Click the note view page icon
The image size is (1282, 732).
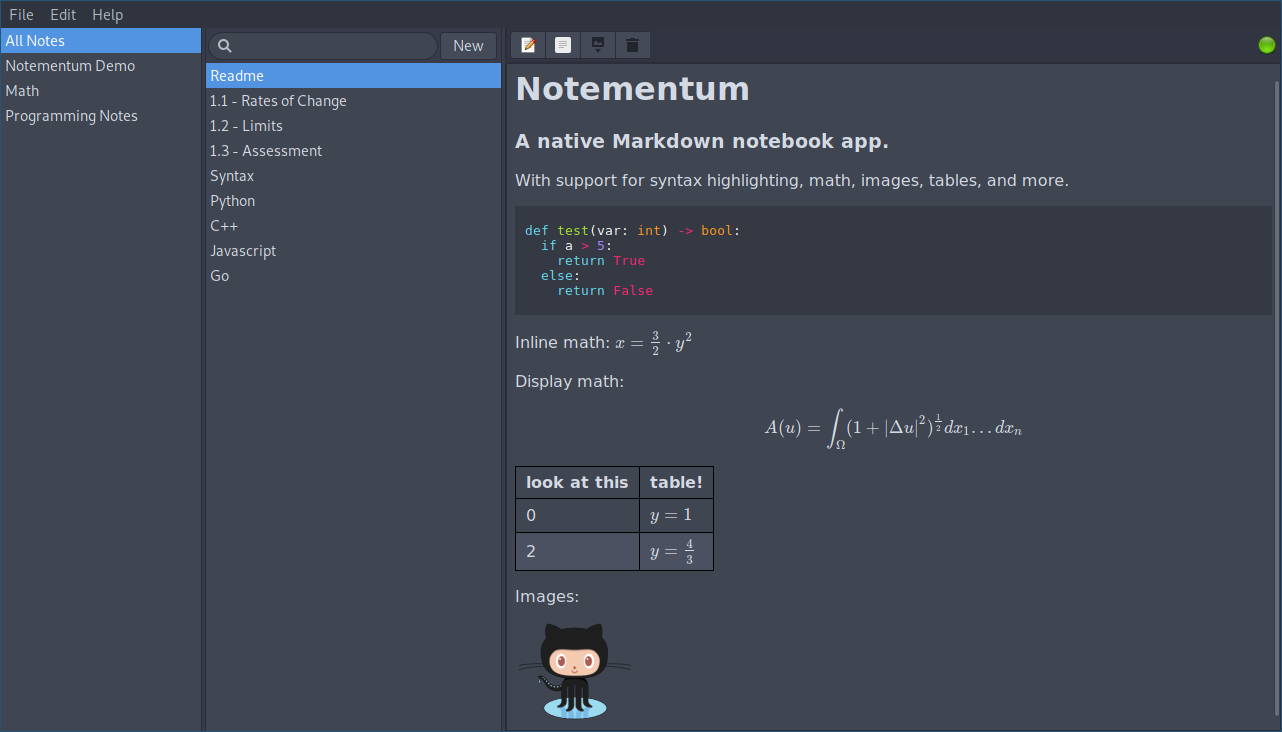click(563, 45)
